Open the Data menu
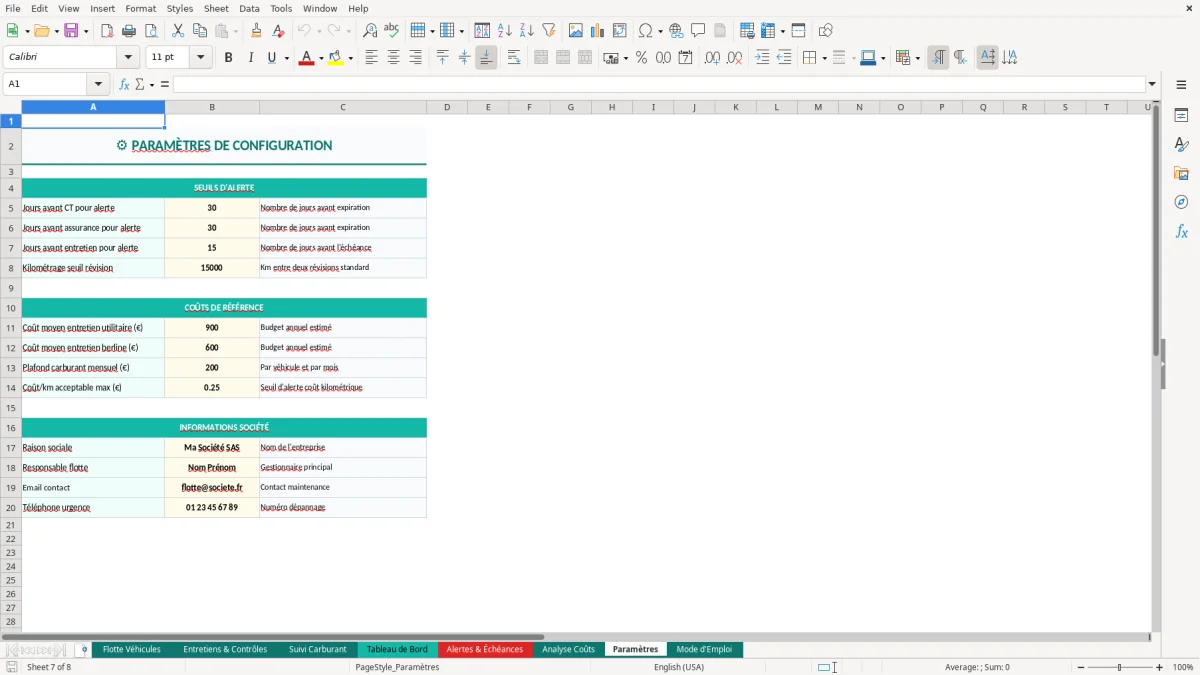 click(249, 8)
